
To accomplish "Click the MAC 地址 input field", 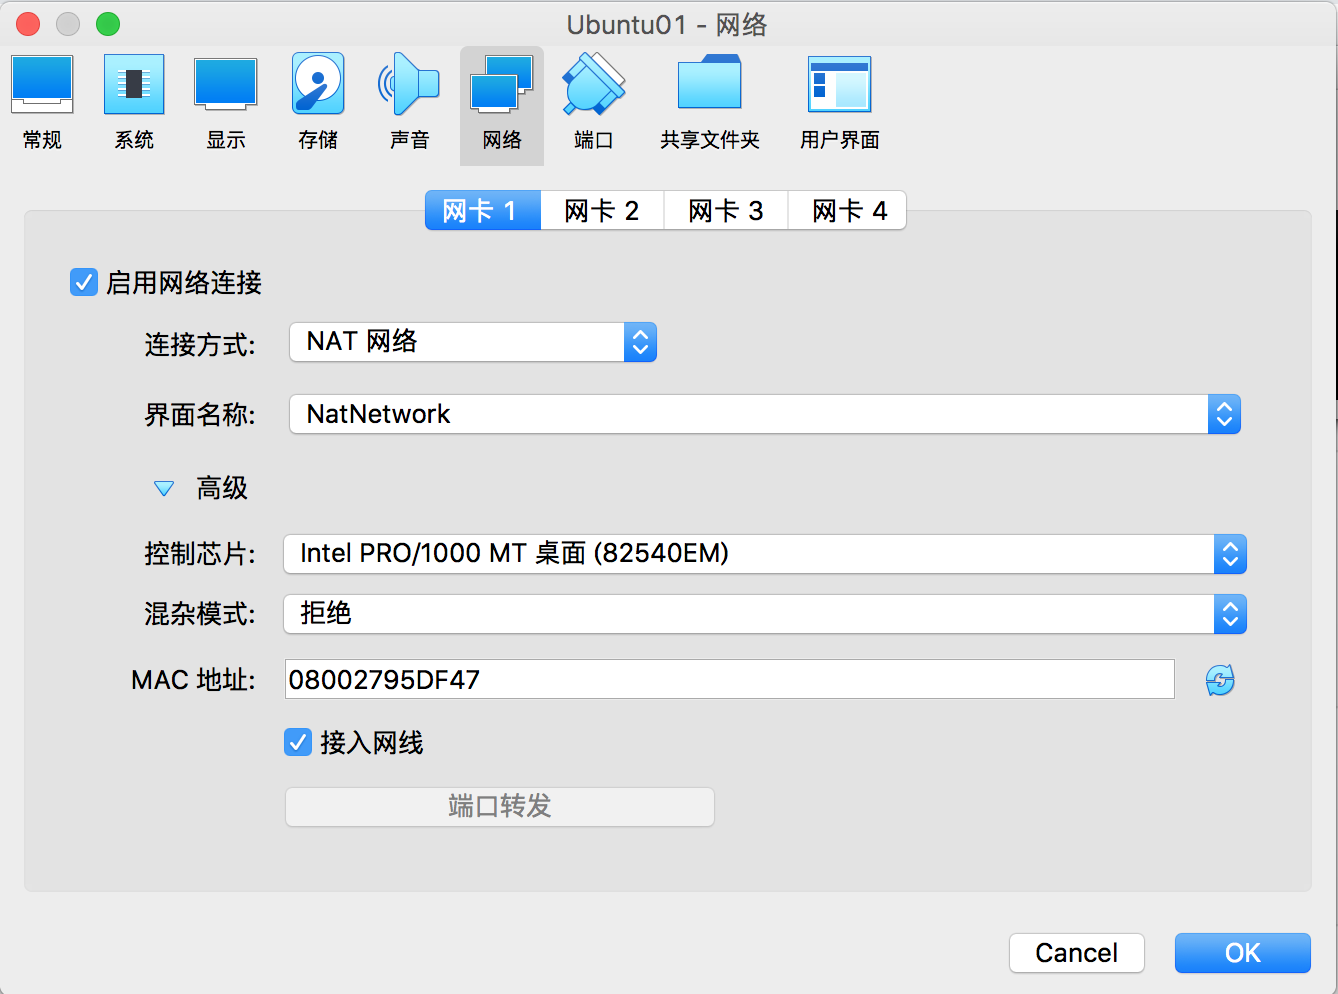I will click(730, 680).
